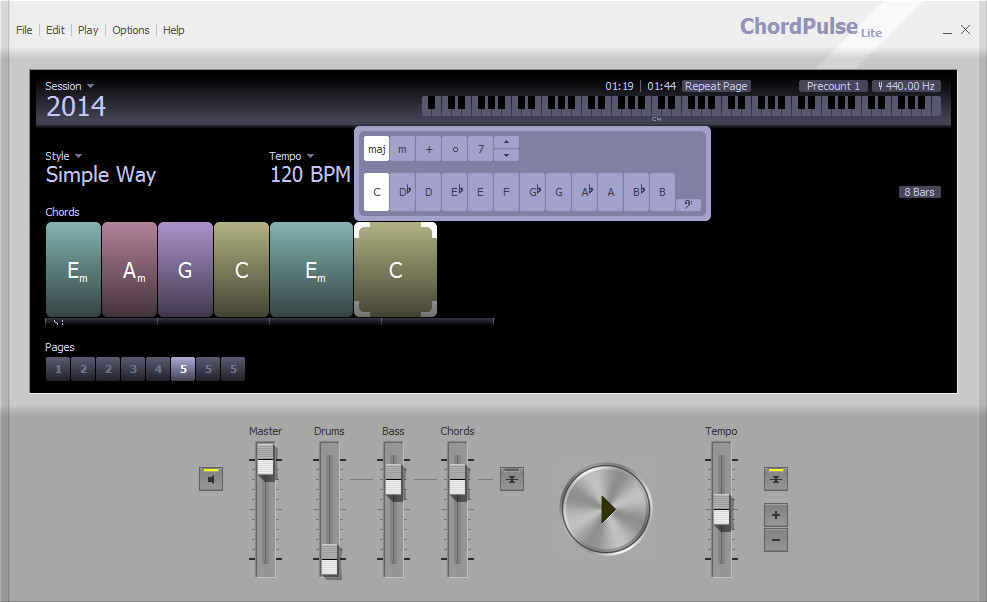Click the mixer reset icon beside Chords slider

tap(512, 479)
